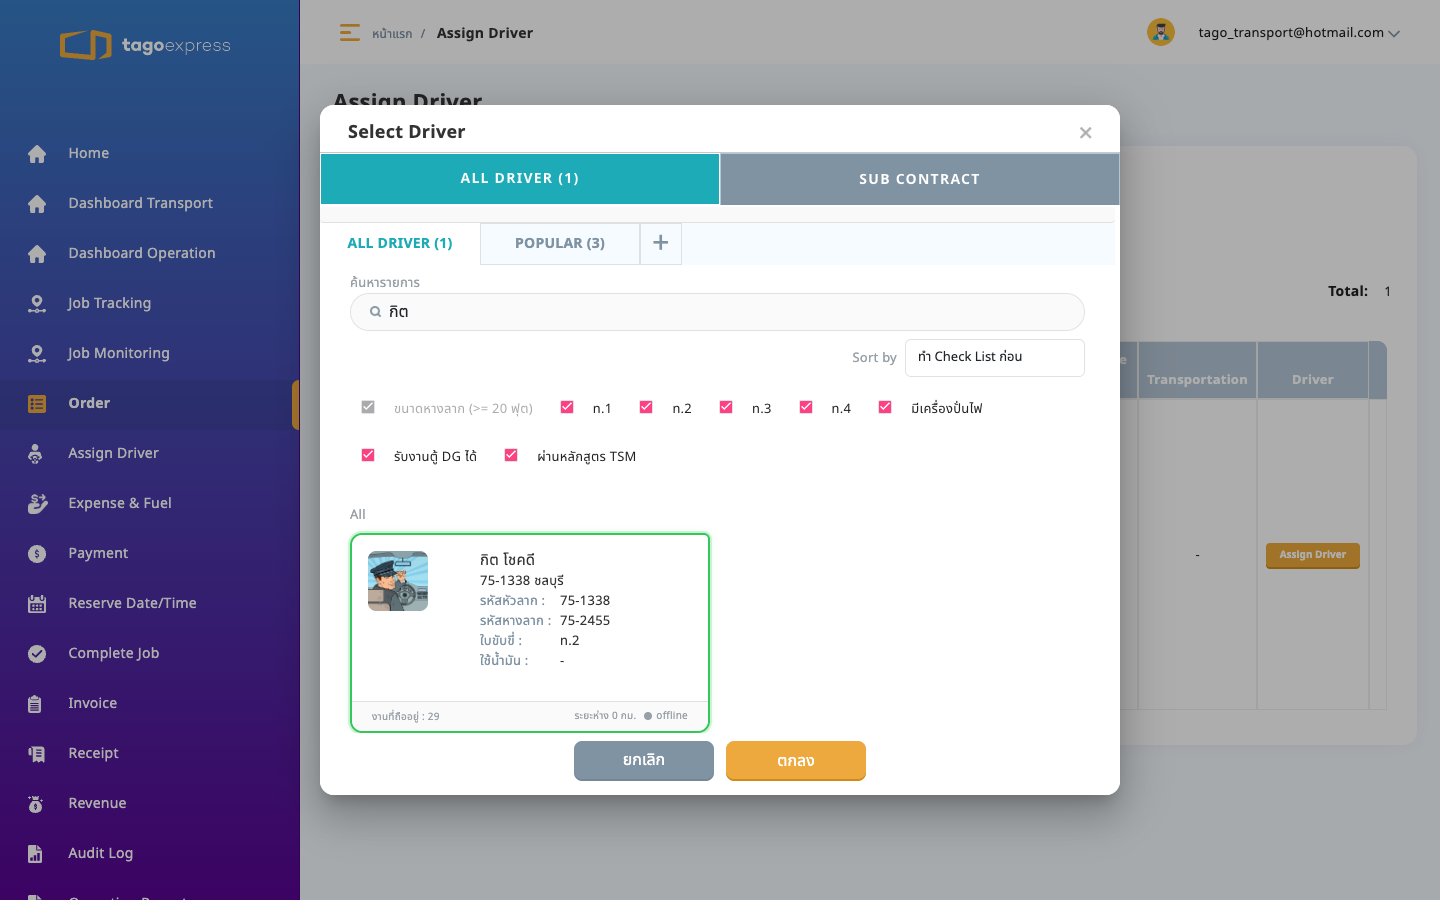Click the Job Monitoring pin icon
Image resolution: width=1440 pixels, height=900 pixels.
[37, 353]
